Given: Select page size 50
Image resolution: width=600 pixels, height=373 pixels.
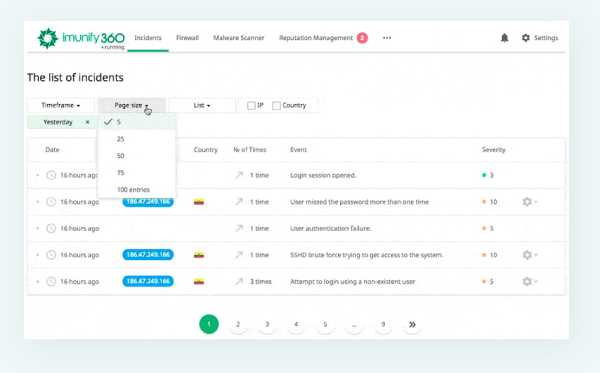Looking at the screenshot, I should [x=137, y=156].
